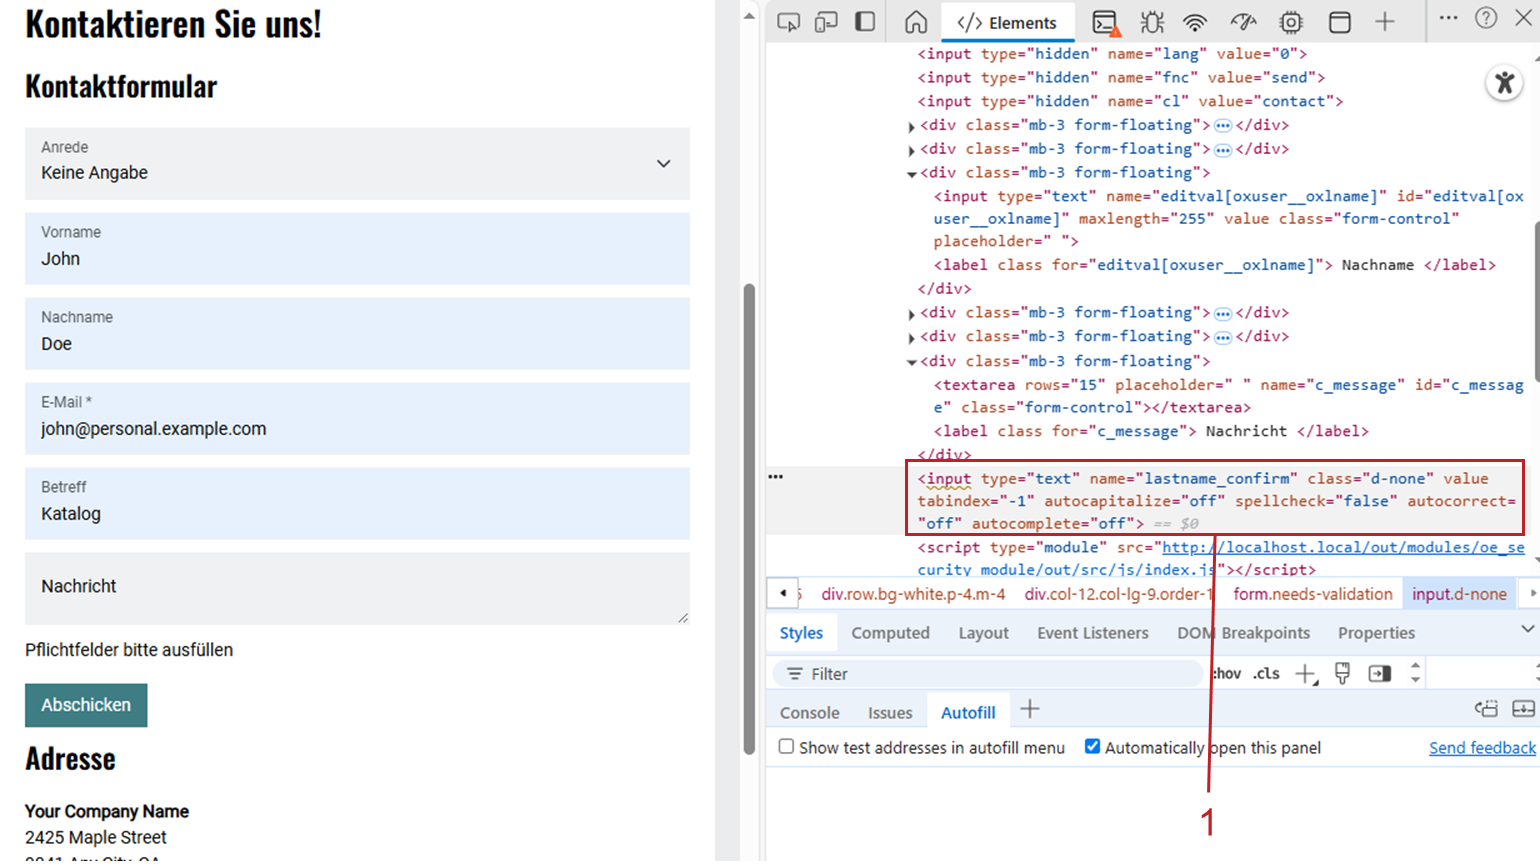Open the Sources bug icon tool
Viewport: 1540px width, 868px height.
click(1152, 22)
